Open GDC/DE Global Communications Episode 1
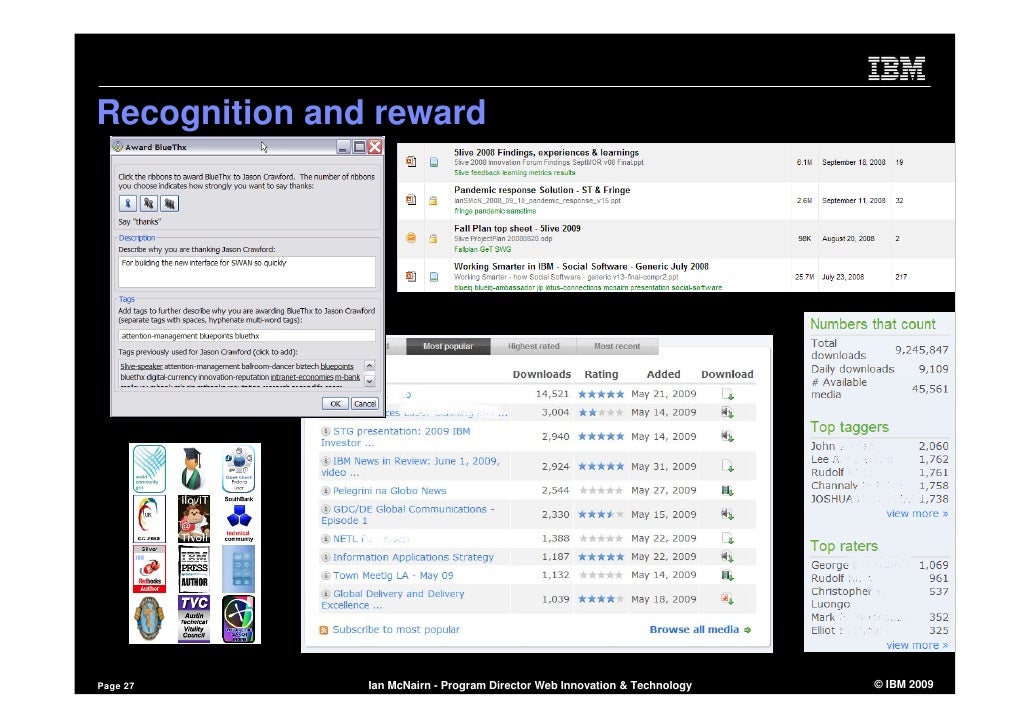Image resolution: width=1030 pixels, height=728 pixels. click(x=407, y=514)
